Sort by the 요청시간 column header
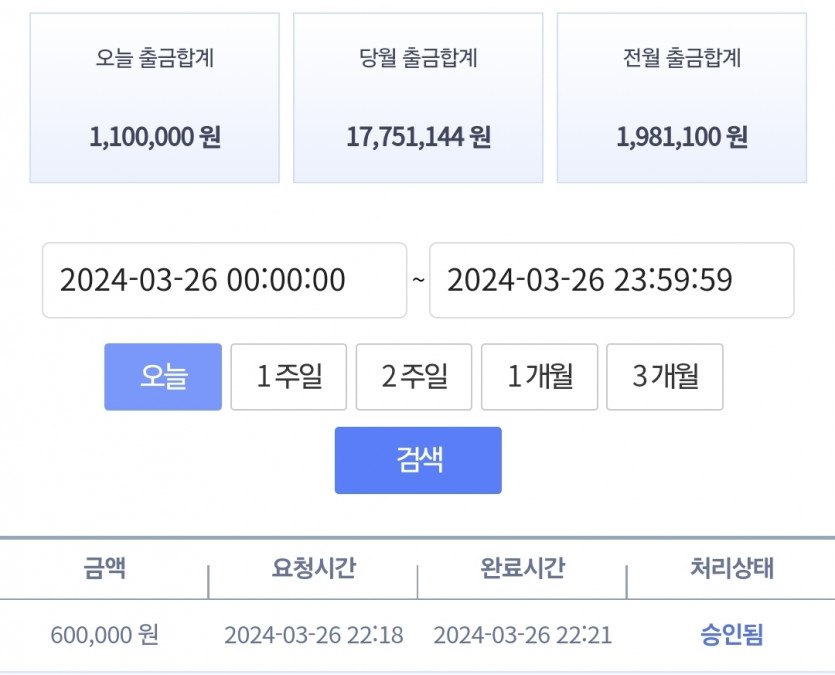This screenshot has height=675, width=835. pos(313,567)
